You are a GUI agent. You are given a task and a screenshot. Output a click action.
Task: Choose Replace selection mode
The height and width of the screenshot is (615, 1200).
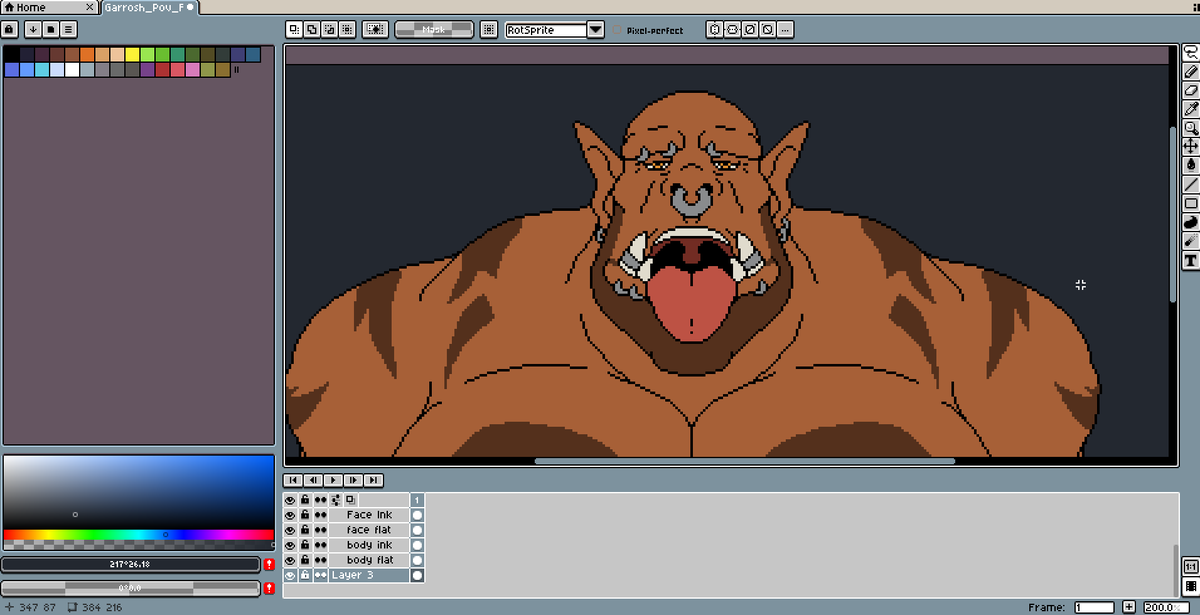coord(294,30)
